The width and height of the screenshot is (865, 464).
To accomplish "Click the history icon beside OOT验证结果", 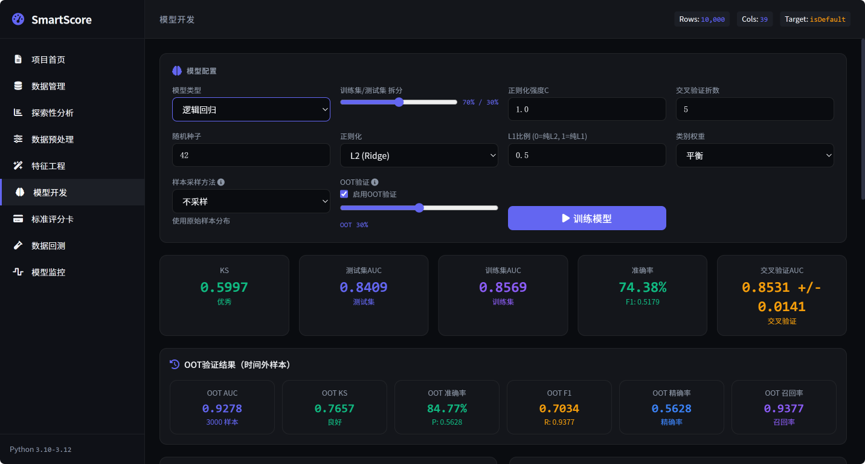I will point(174,364).
